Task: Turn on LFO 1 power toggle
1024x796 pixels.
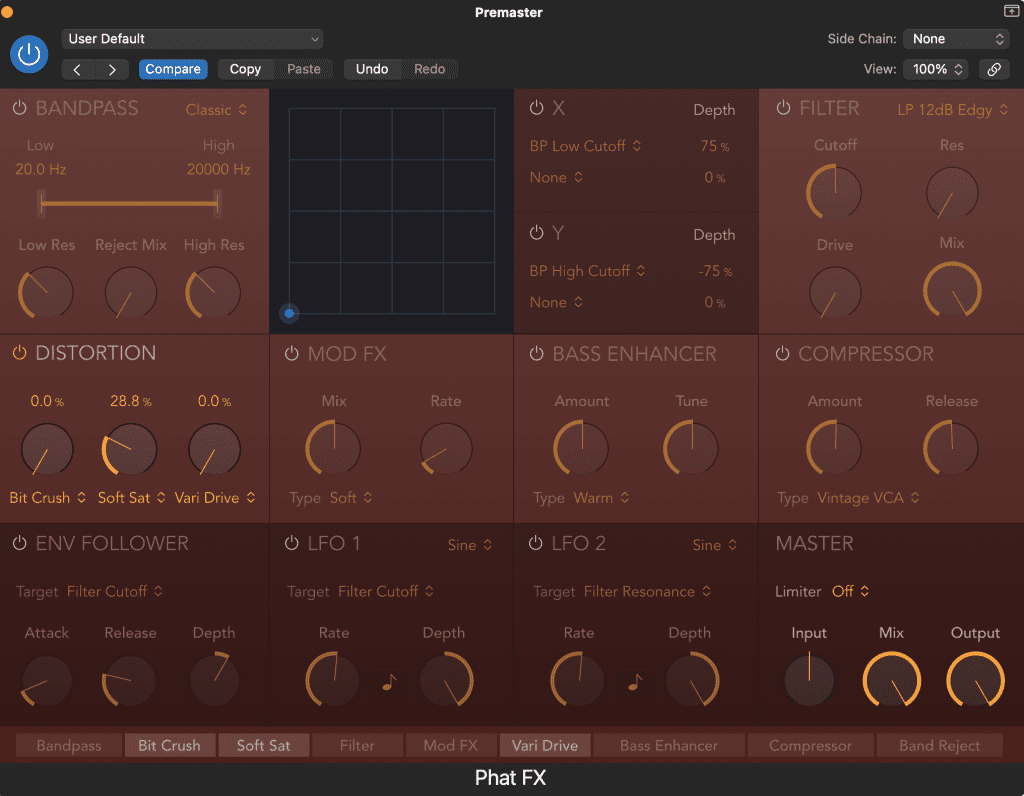Action: (x=291, y=543)
